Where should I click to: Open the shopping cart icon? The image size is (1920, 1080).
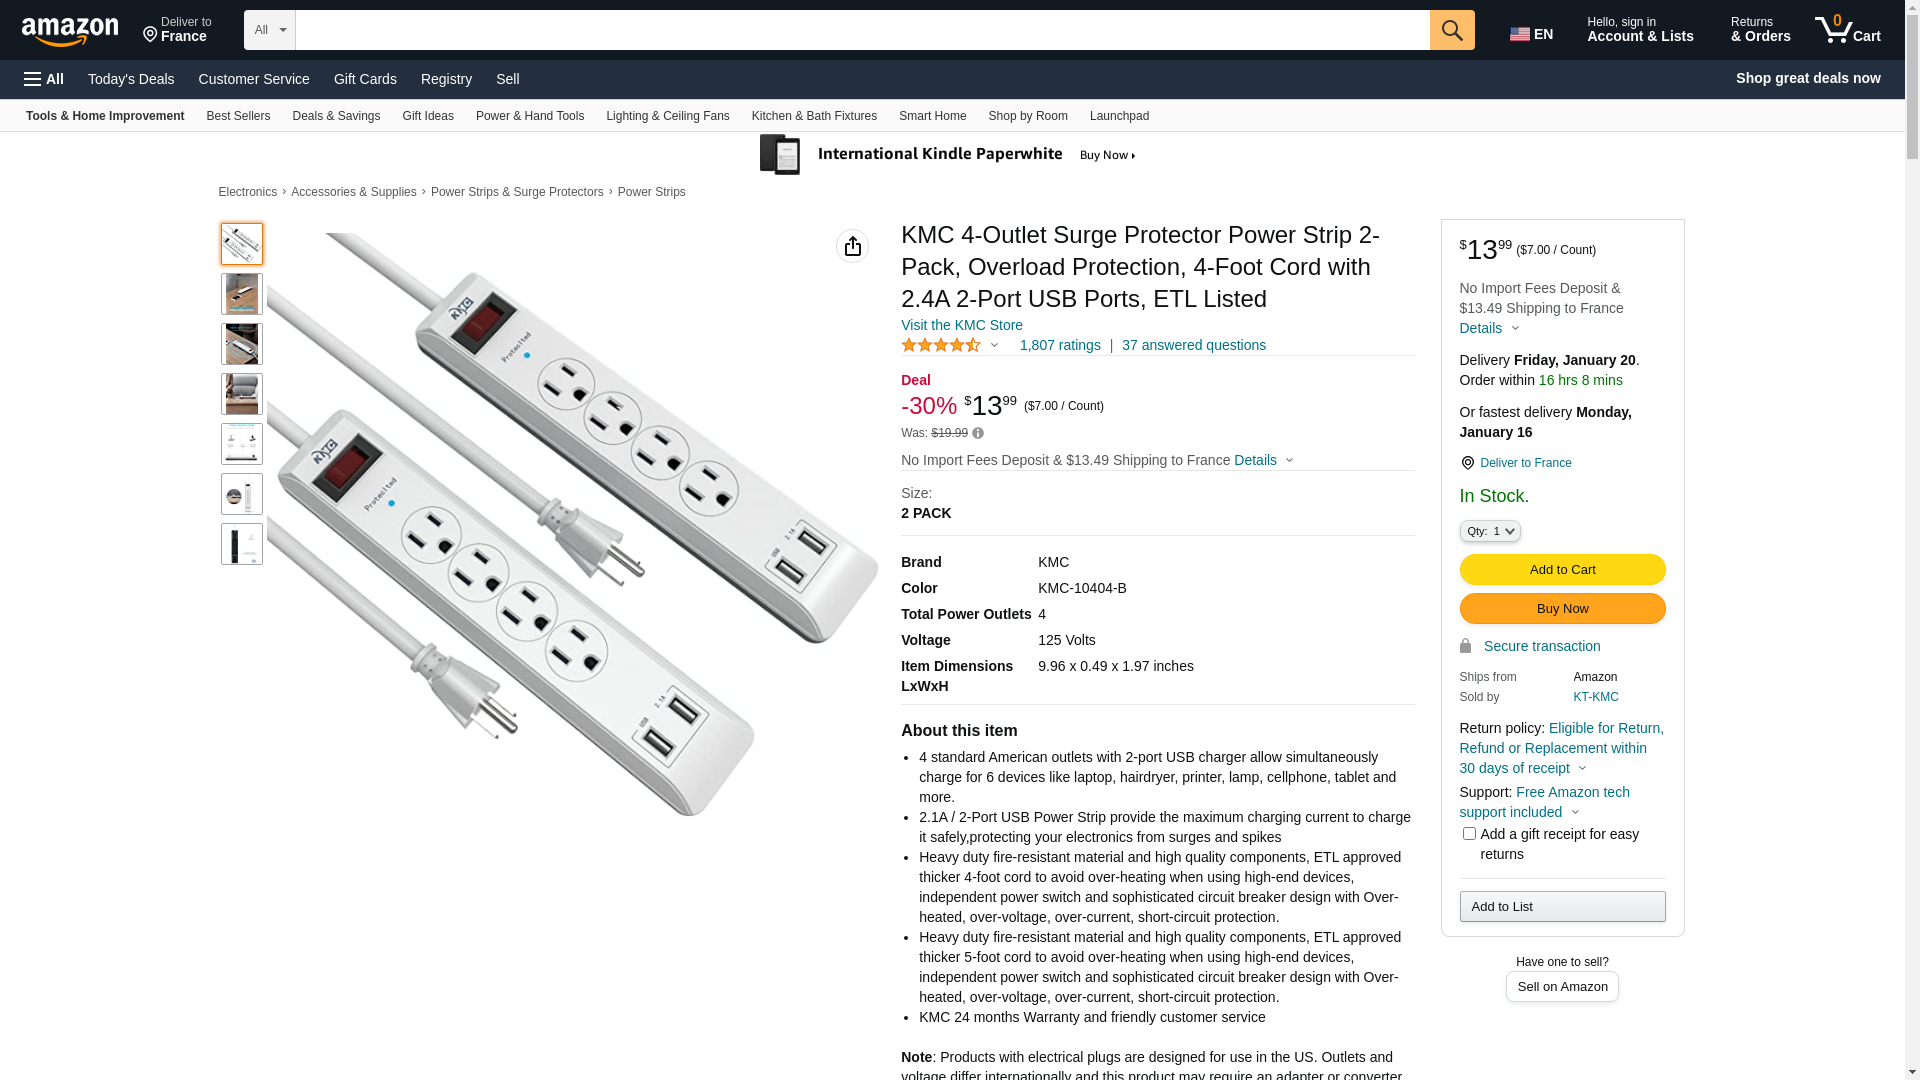point(1847,30)
